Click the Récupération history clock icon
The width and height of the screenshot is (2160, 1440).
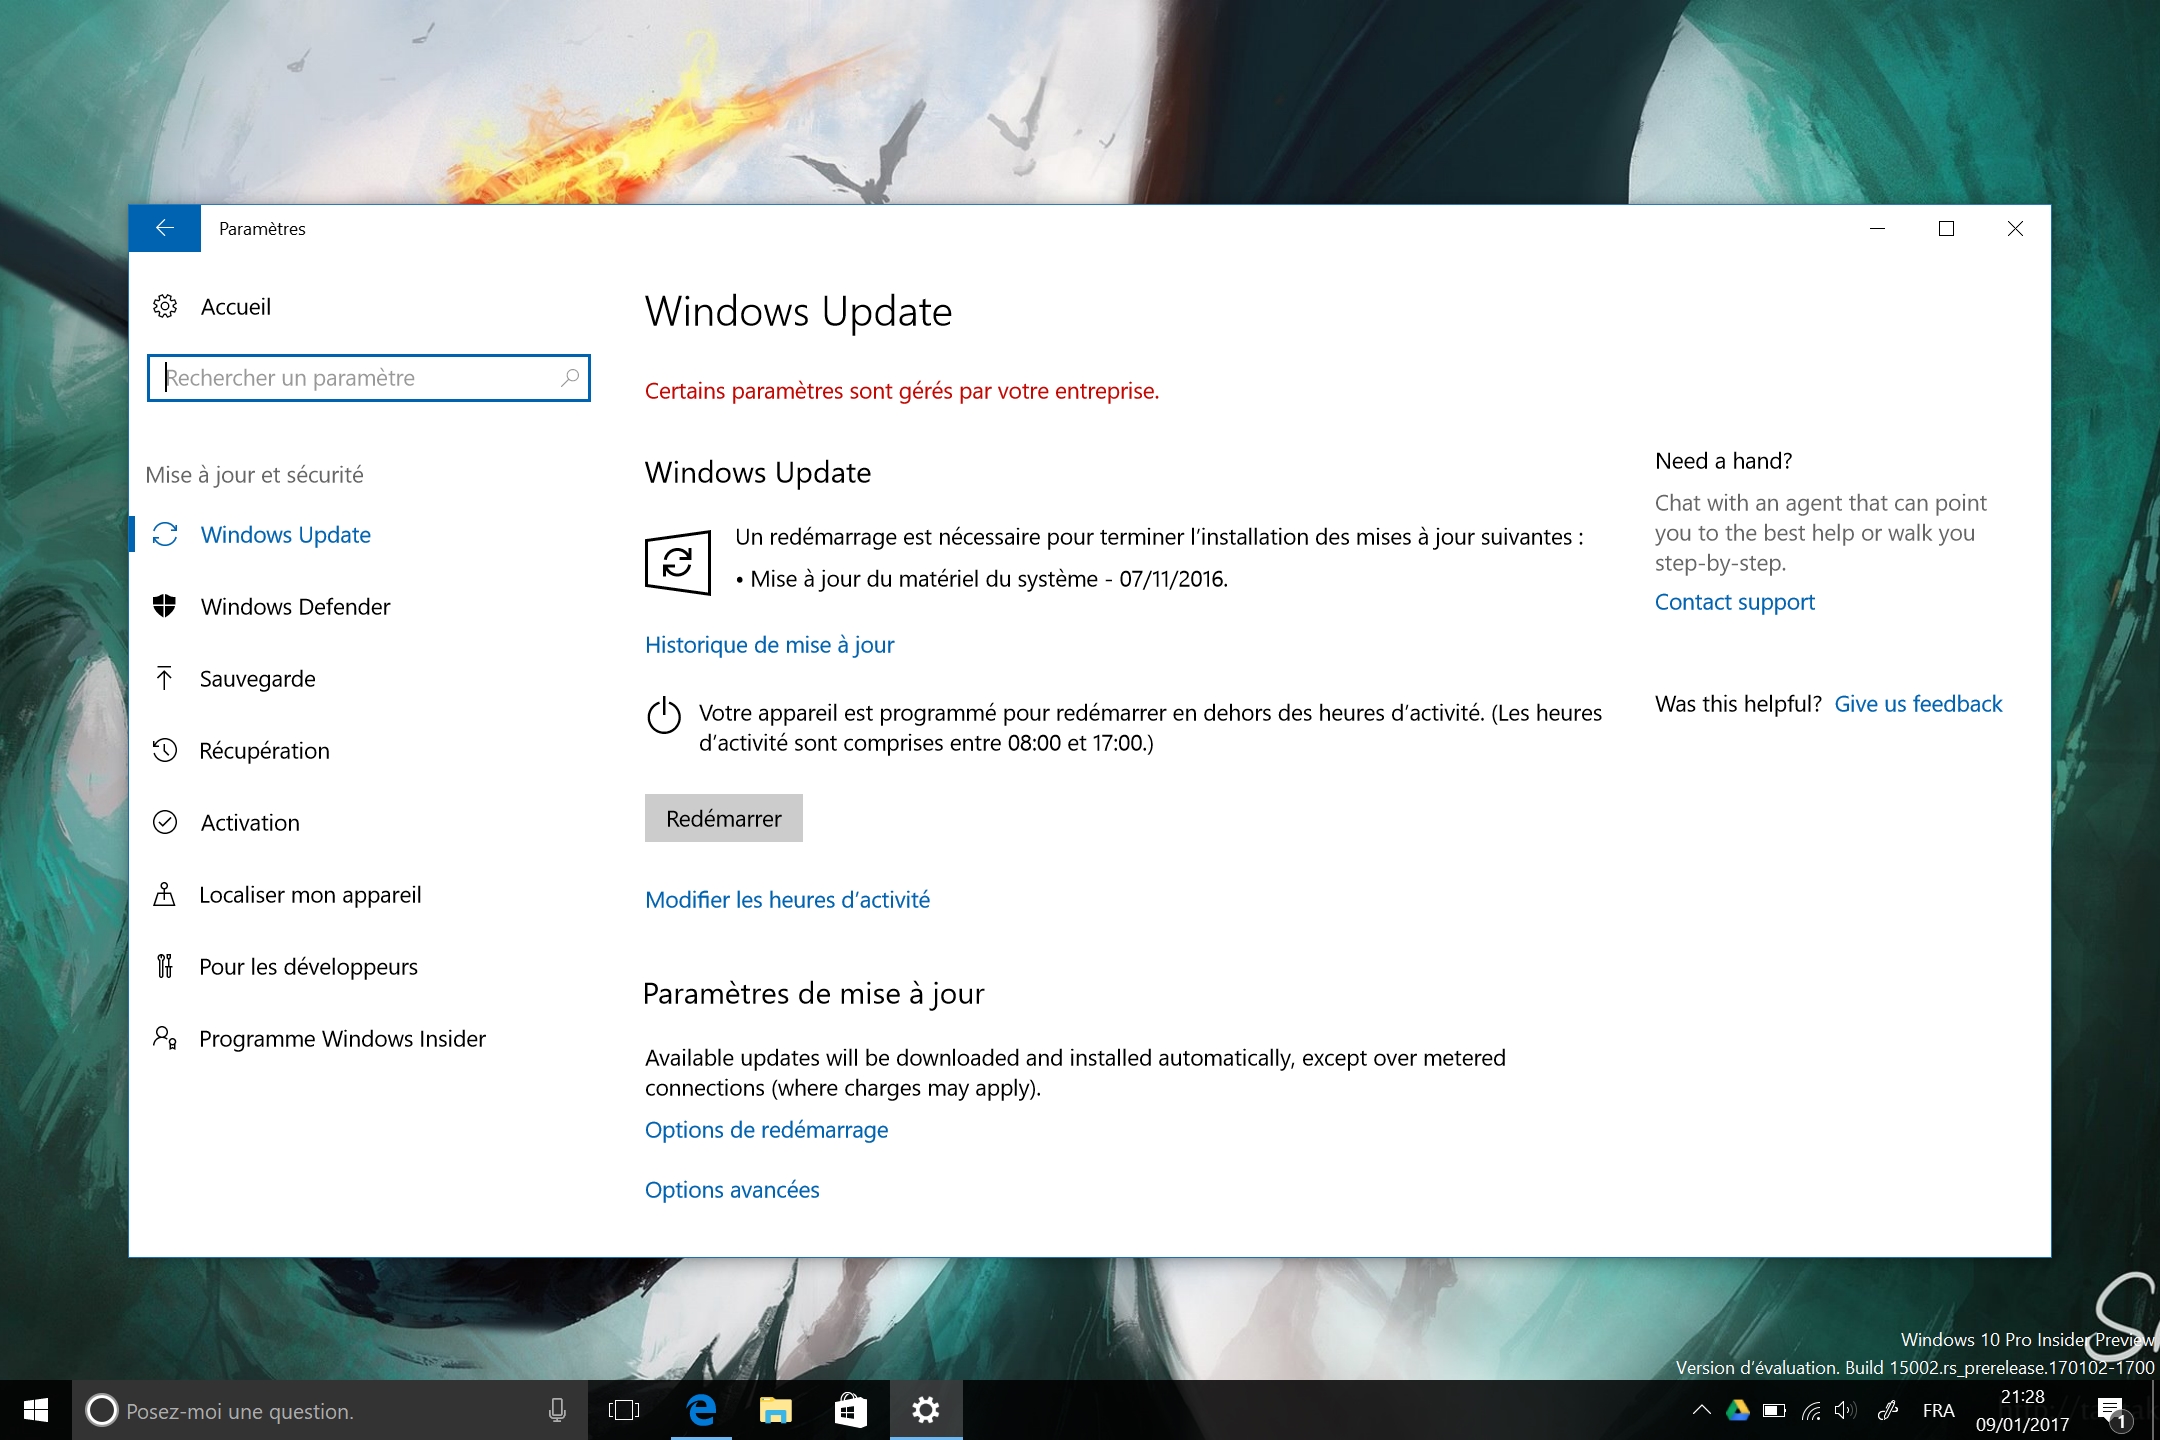click(x=165, y=750)
